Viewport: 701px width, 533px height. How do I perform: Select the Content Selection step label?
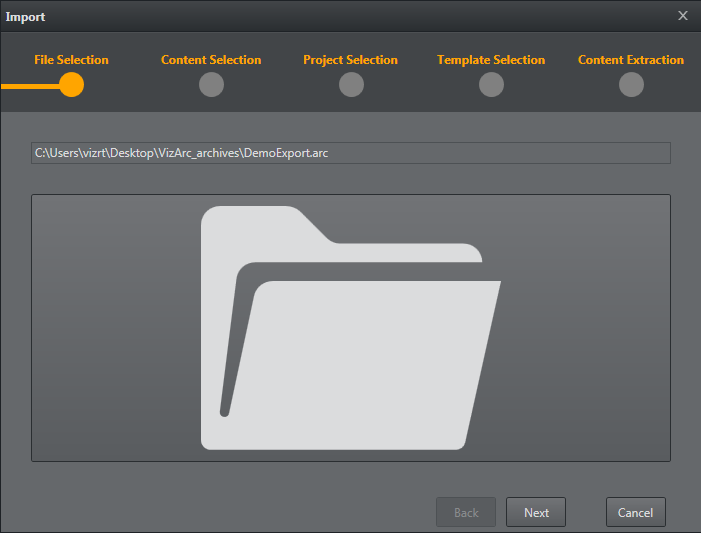point(211,60)
